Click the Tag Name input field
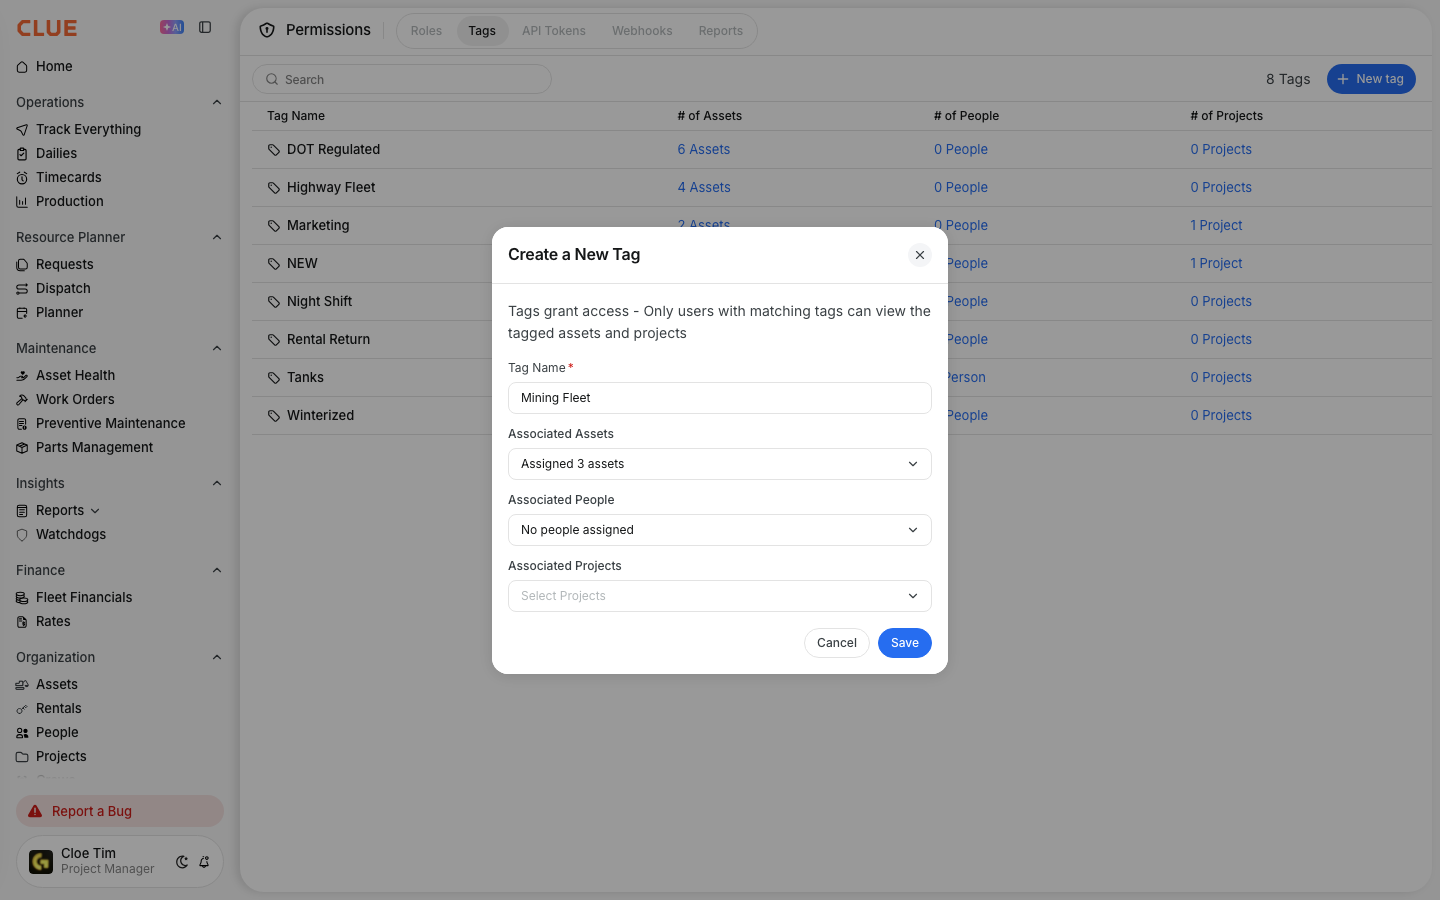 pyautogui.click(x=720, y=398)
